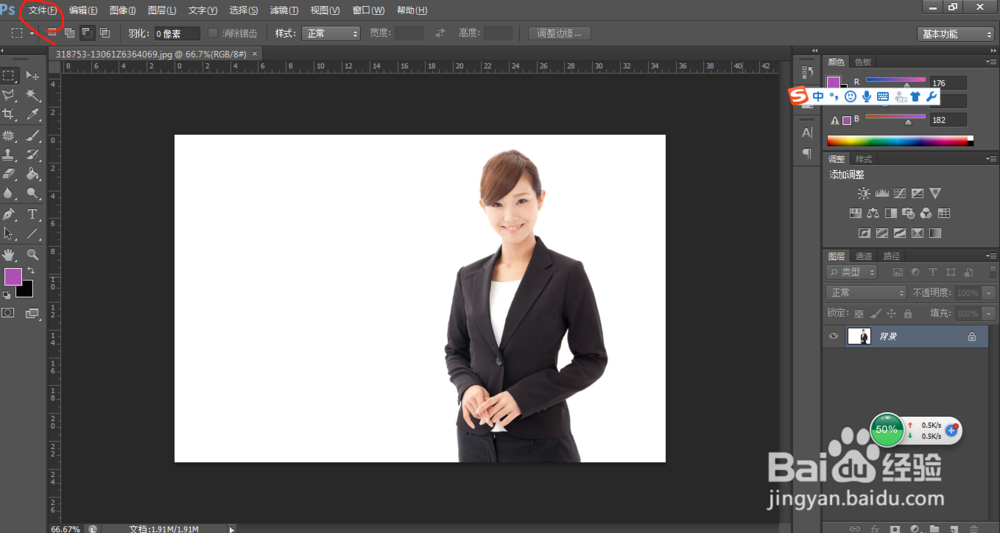
Task: Open the 类型 layer filter dropdown
Action: 852,272
